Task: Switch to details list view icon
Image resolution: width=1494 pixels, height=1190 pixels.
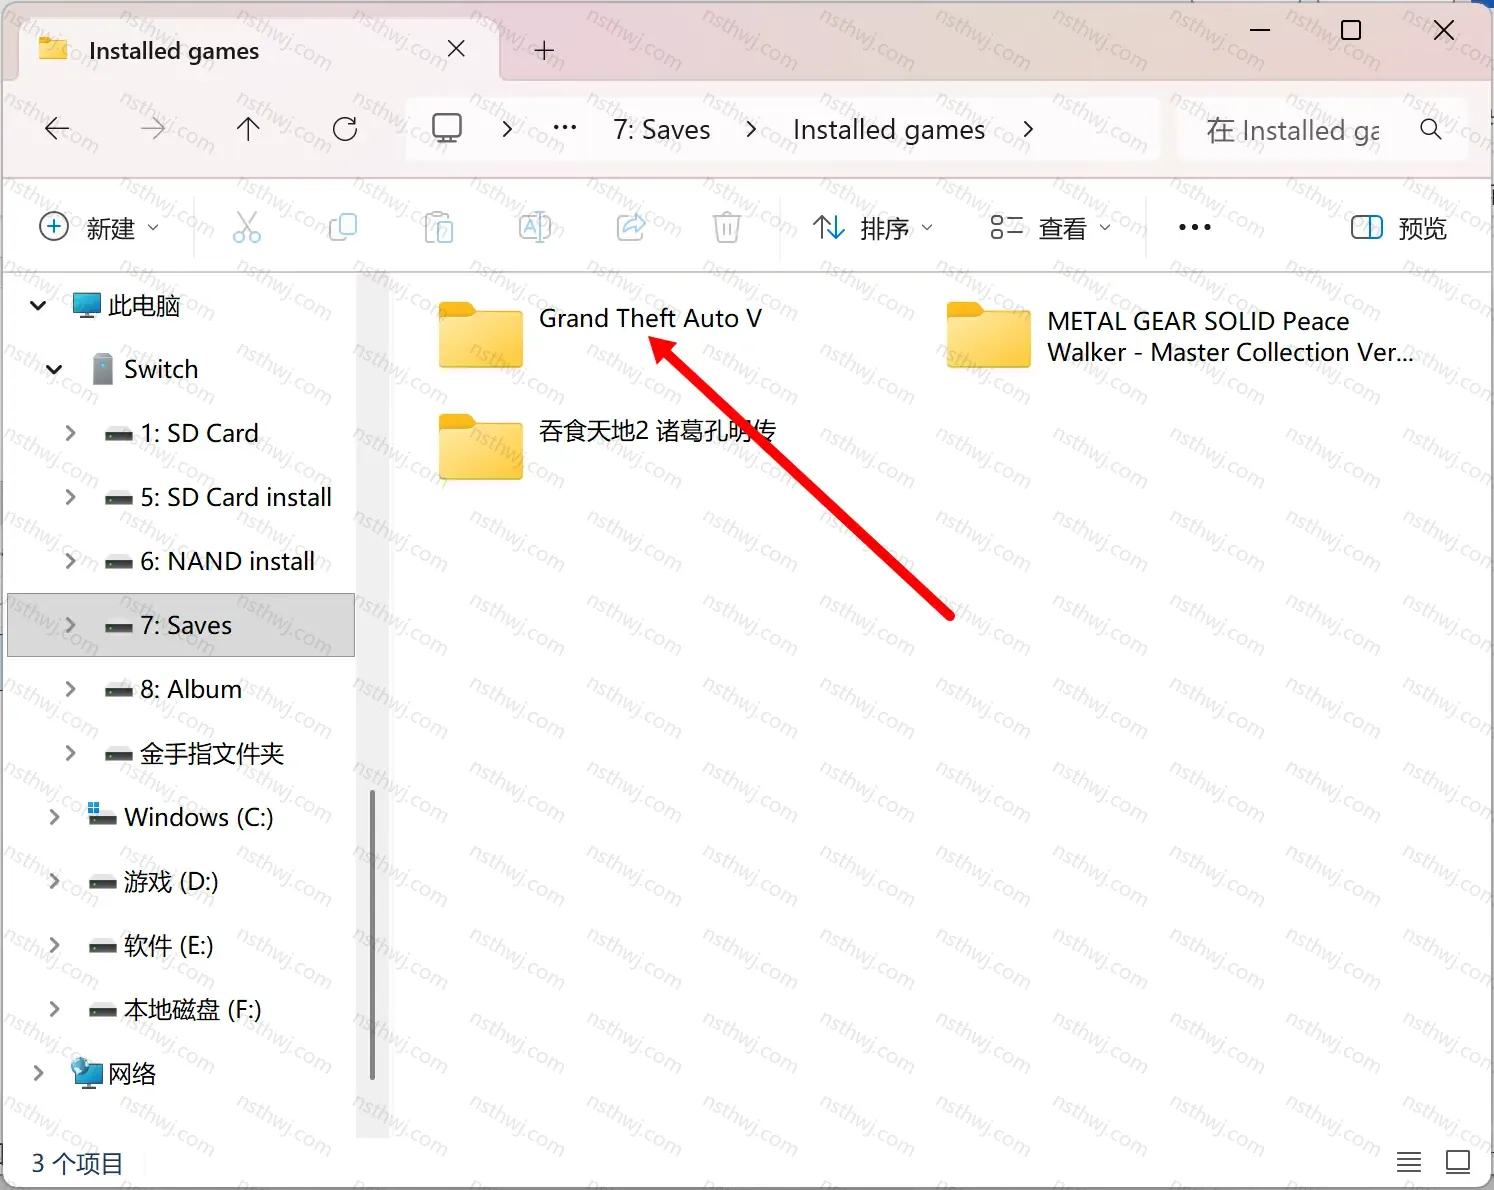Action: 1409,1162
